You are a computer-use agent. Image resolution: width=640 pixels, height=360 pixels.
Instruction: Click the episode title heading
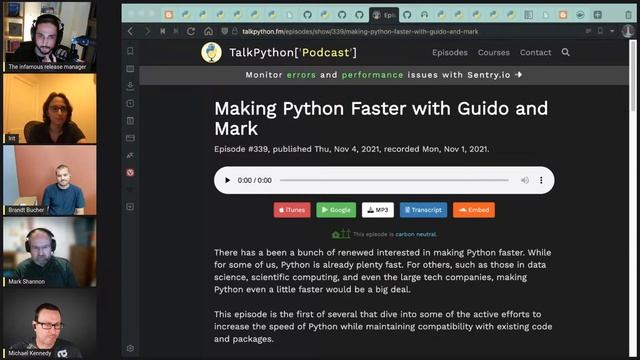coord(381,118)
